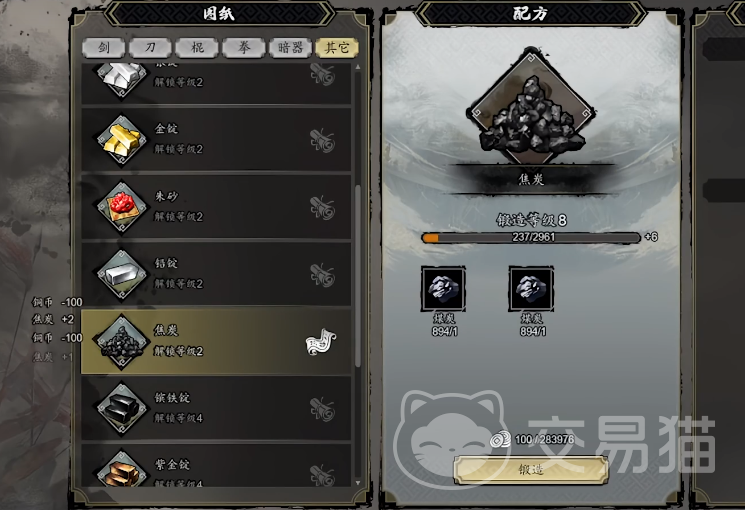Click the forging level experience bar
Viewport: 745px width, 510px height.
(531, 237)
